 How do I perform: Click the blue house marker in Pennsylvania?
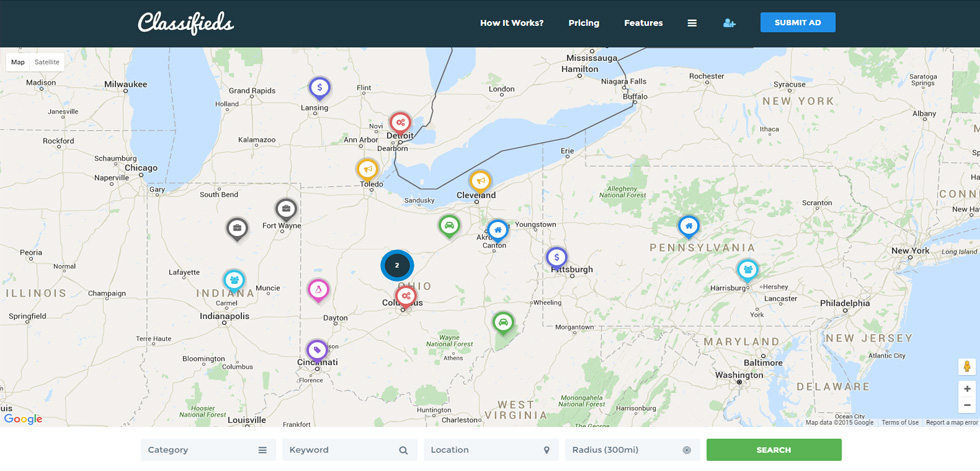(x=688, y=227)
